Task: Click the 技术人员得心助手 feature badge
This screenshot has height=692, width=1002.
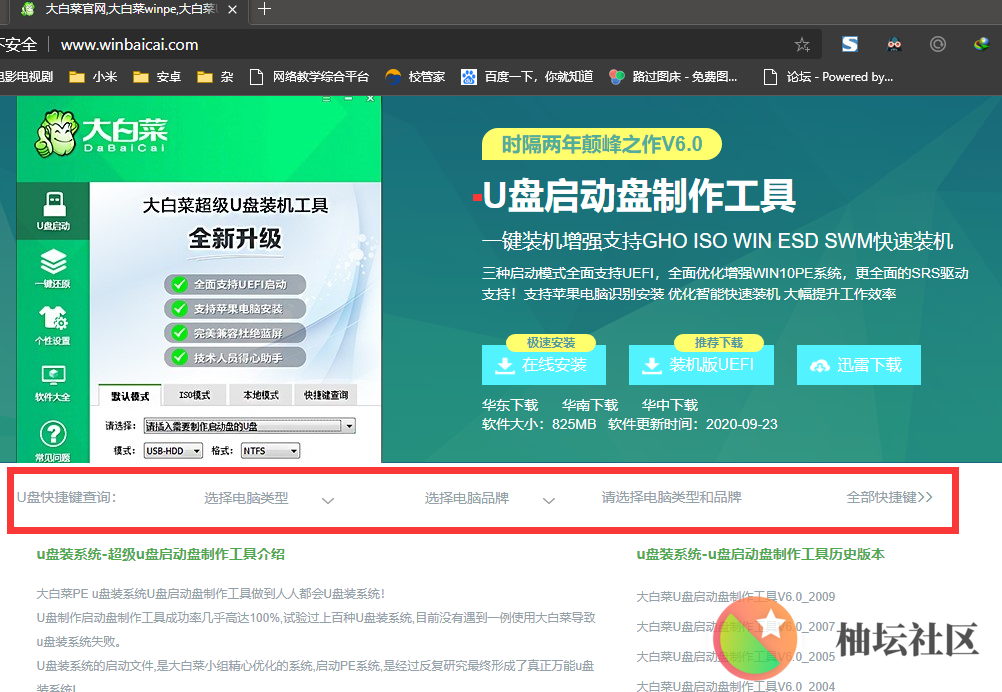Action: coord(235,357)
